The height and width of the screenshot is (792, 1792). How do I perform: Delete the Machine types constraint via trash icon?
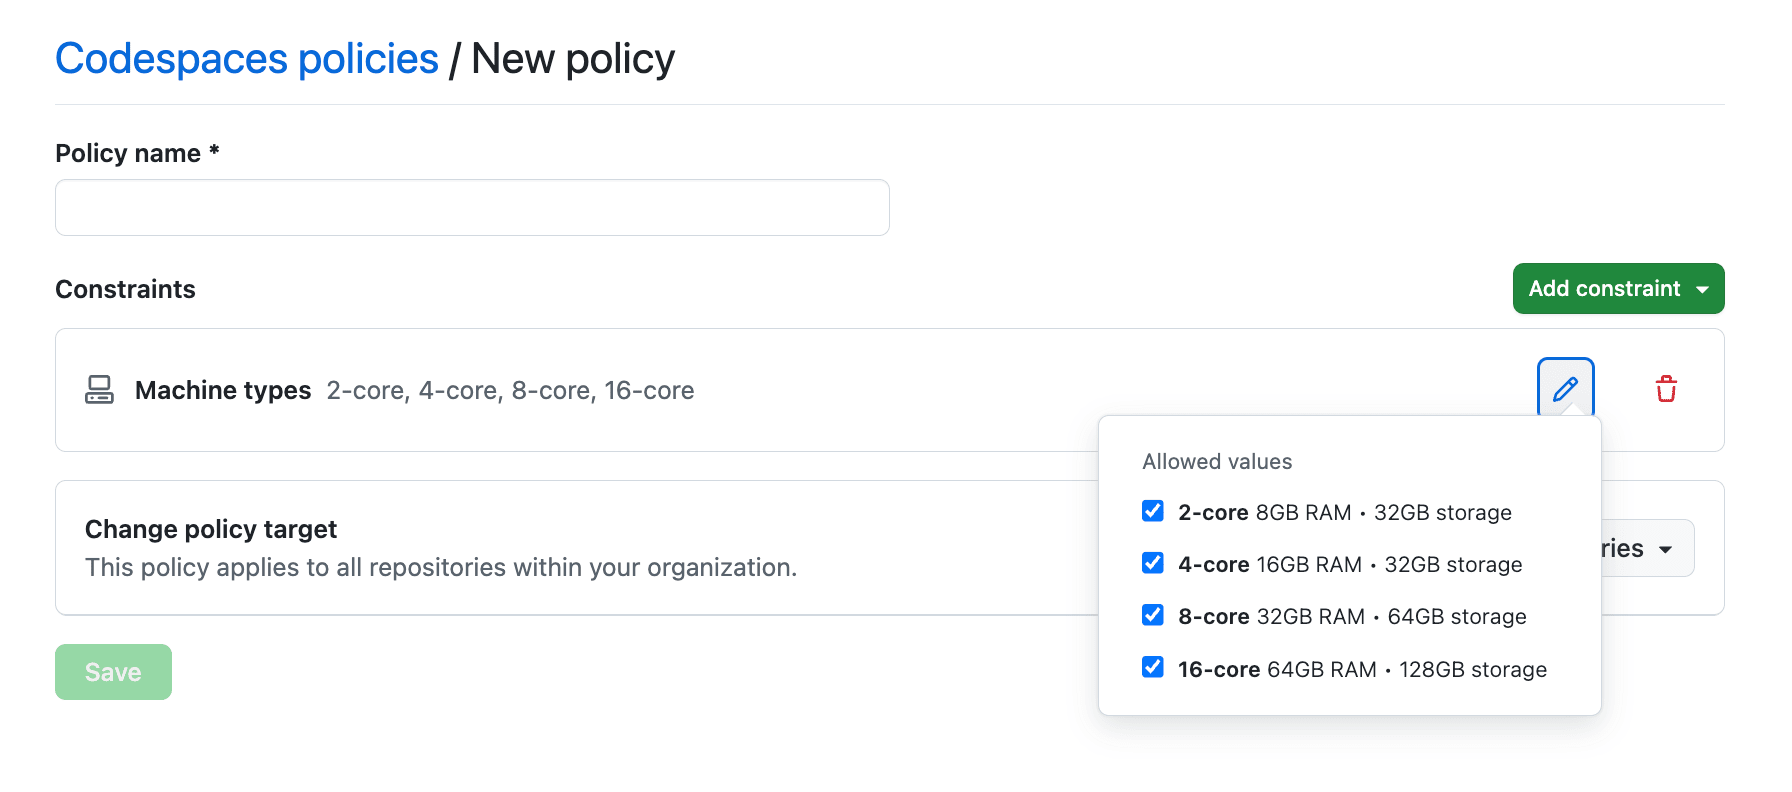point(1666,388)
